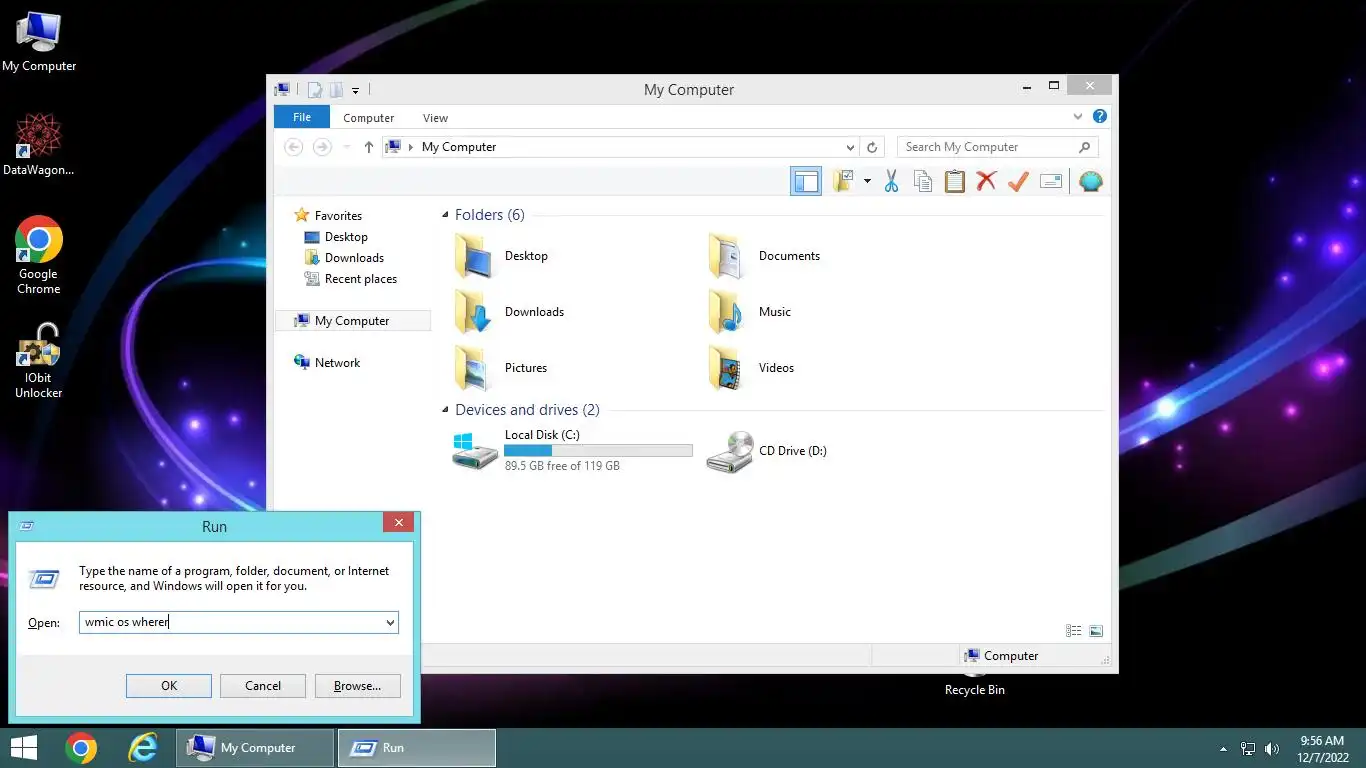The height and width of the screenshot is (768, 1366).
Task: Click the Windows Start button
Action: [23, 747]
